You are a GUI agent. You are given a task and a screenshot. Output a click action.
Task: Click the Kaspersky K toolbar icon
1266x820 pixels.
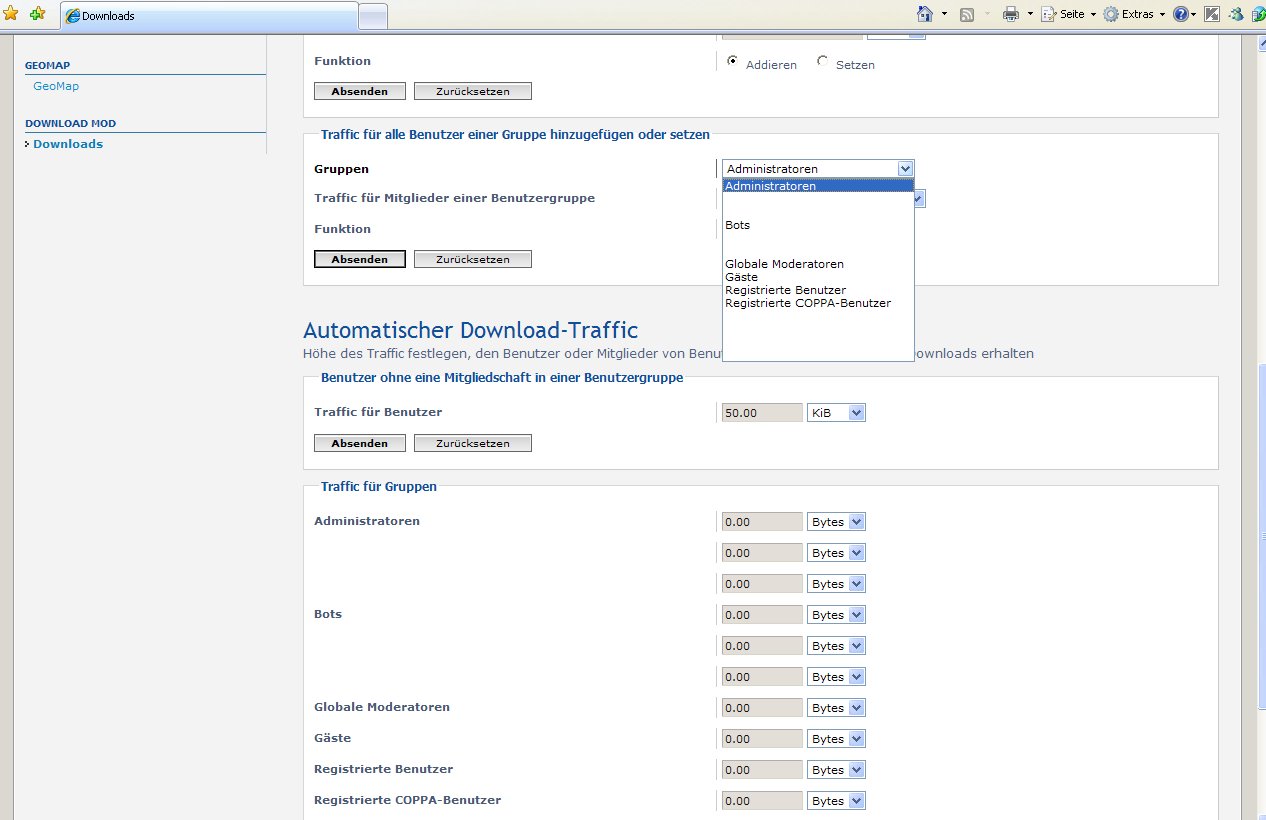[x=1212, y=14]
